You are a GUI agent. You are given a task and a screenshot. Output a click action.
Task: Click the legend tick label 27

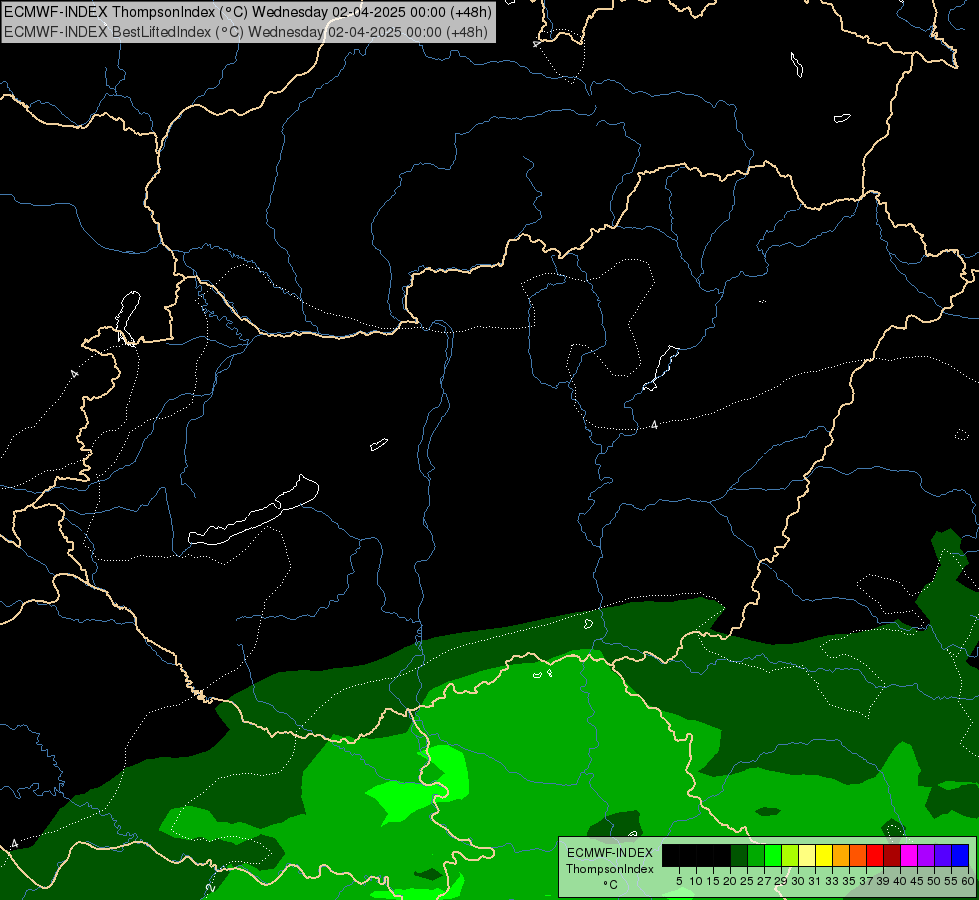point(764,881)
